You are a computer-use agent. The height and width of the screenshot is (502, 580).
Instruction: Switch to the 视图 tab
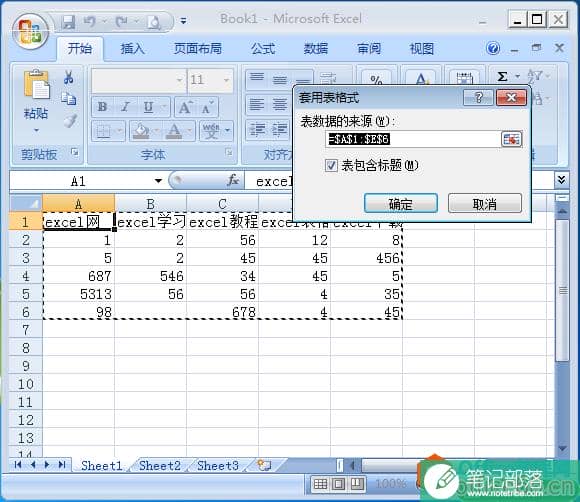coord(422,48)
